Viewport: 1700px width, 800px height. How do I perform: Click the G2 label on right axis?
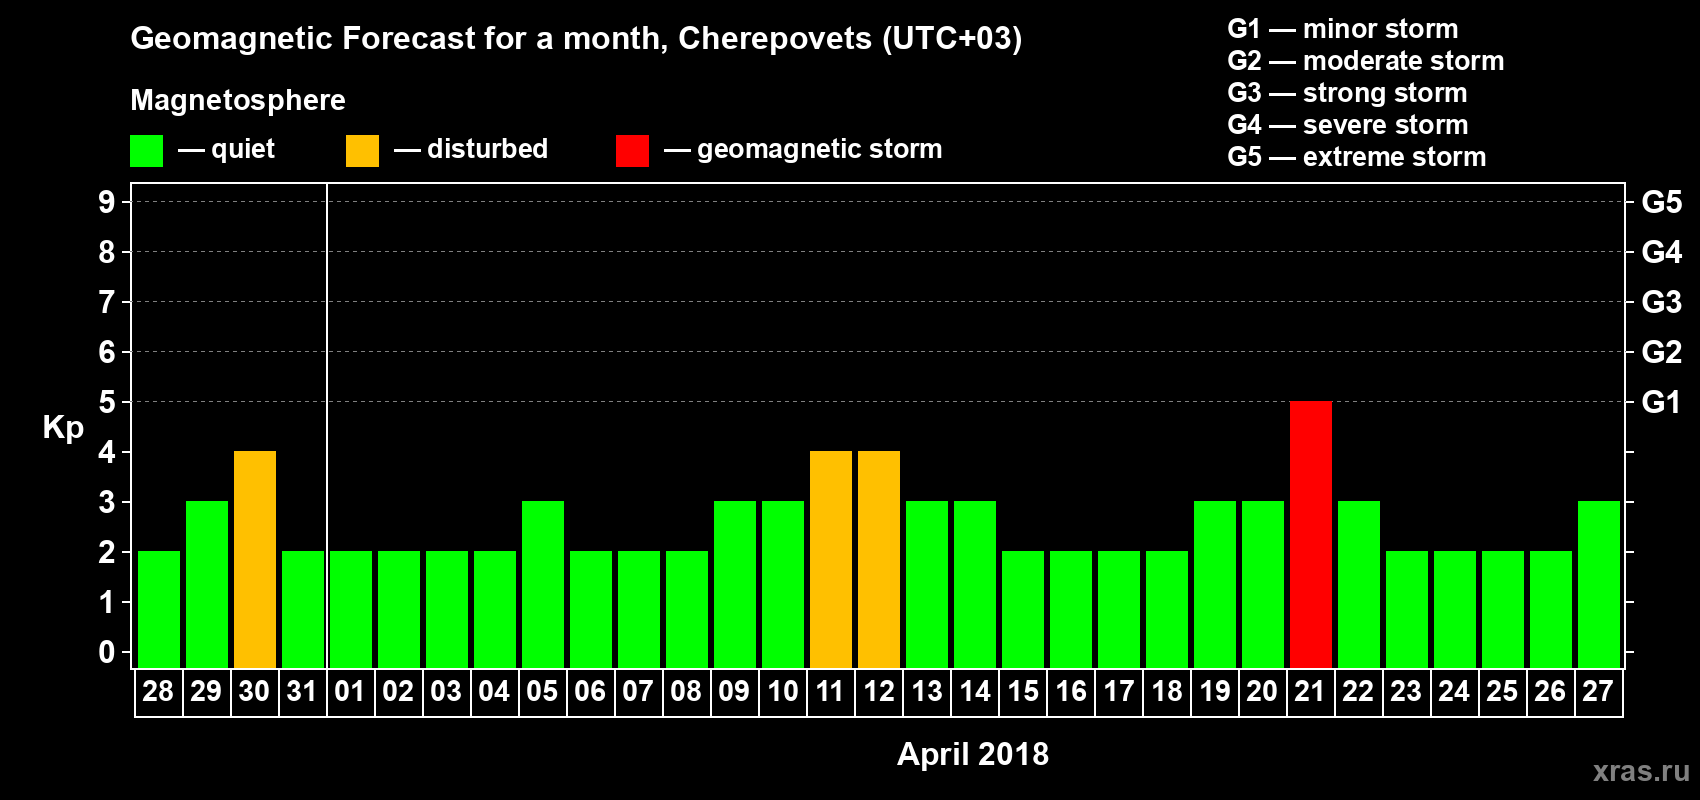tap(1662, 352)
